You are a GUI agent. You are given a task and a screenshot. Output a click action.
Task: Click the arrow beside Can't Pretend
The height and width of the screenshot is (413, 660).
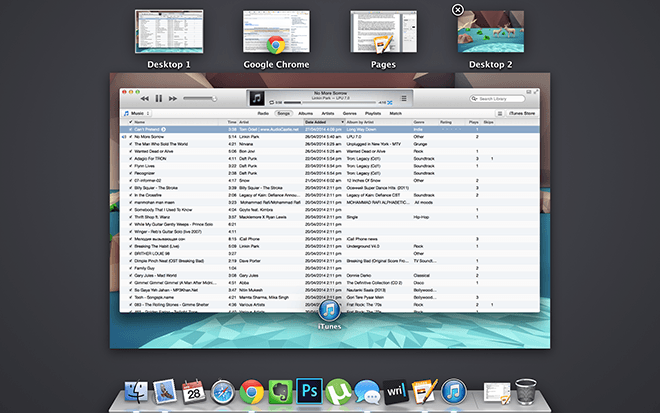(163, 129)
